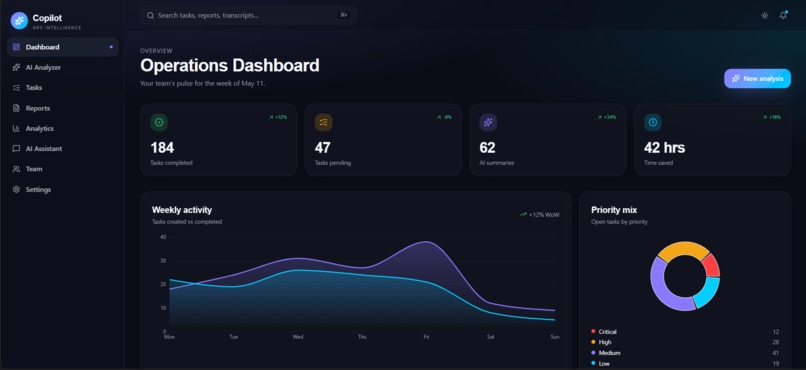Open AI Assistant in the sidebar

63,149
